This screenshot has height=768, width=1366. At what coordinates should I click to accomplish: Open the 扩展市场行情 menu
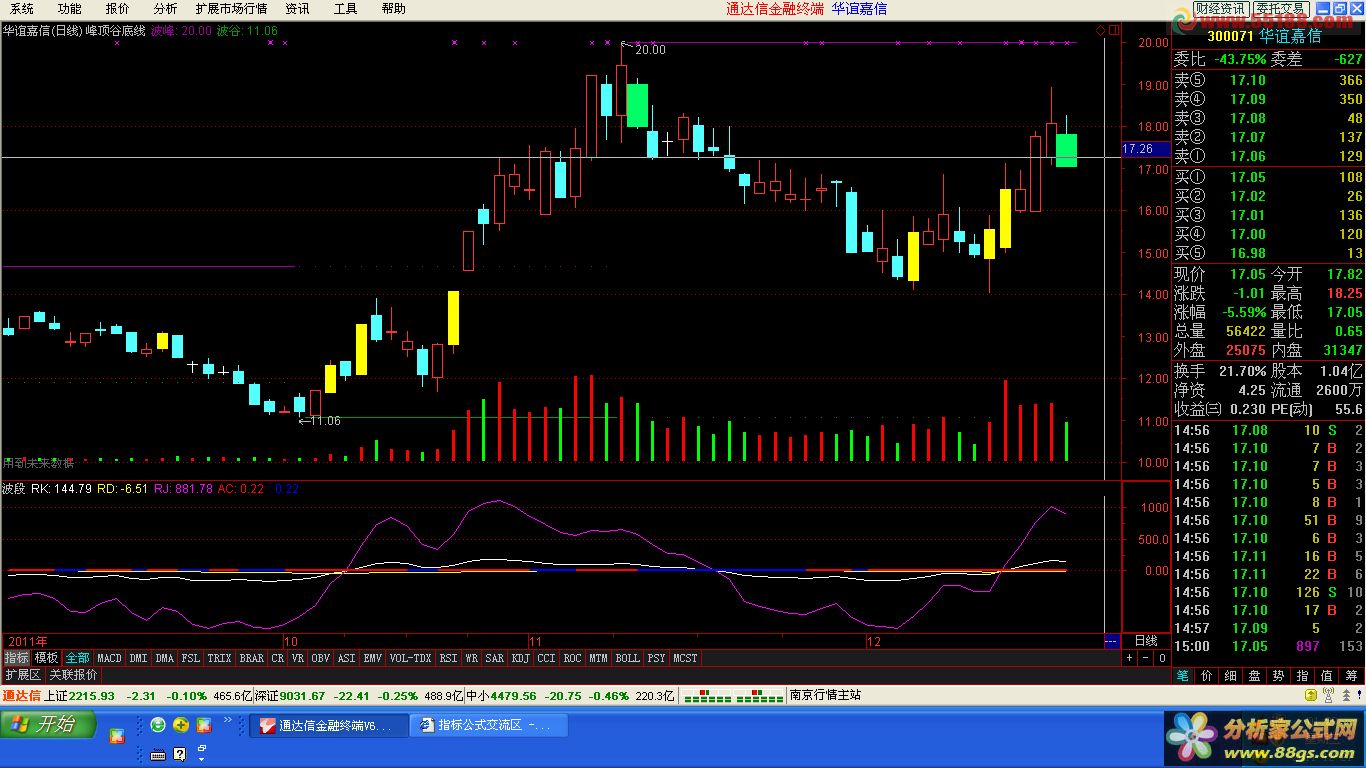pos(231,8)
